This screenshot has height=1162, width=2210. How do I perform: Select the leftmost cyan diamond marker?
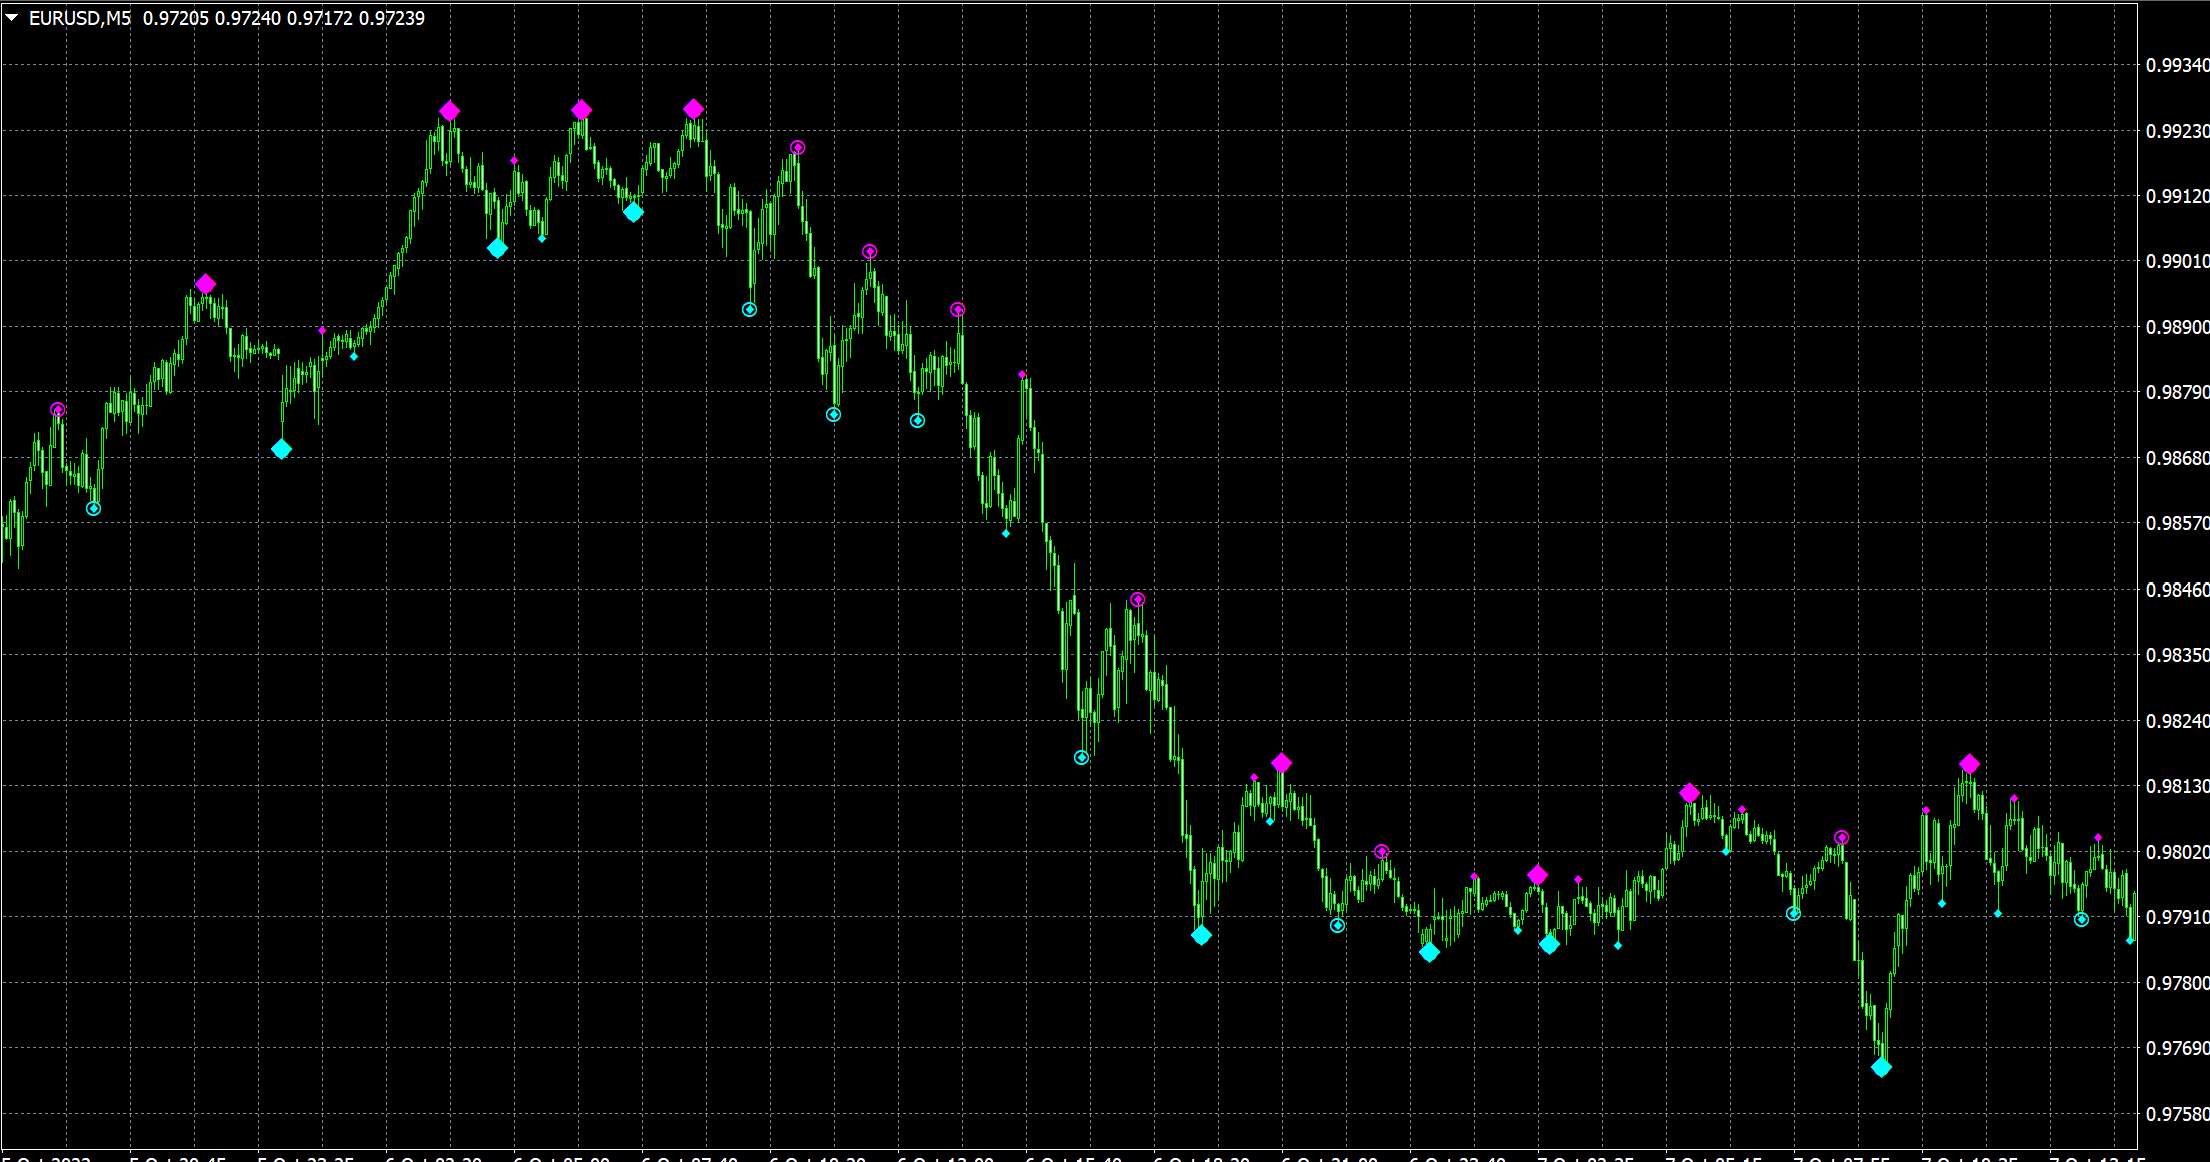point(281,449)
